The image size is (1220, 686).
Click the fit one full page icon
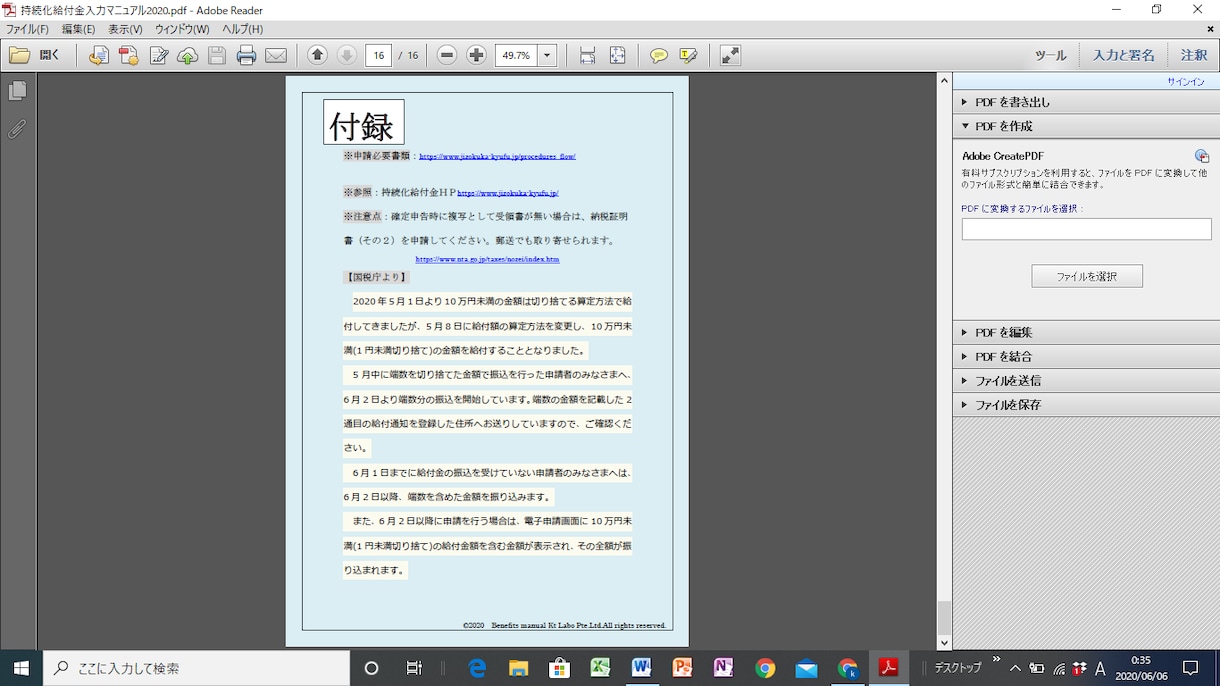click(x=618, y=56)
